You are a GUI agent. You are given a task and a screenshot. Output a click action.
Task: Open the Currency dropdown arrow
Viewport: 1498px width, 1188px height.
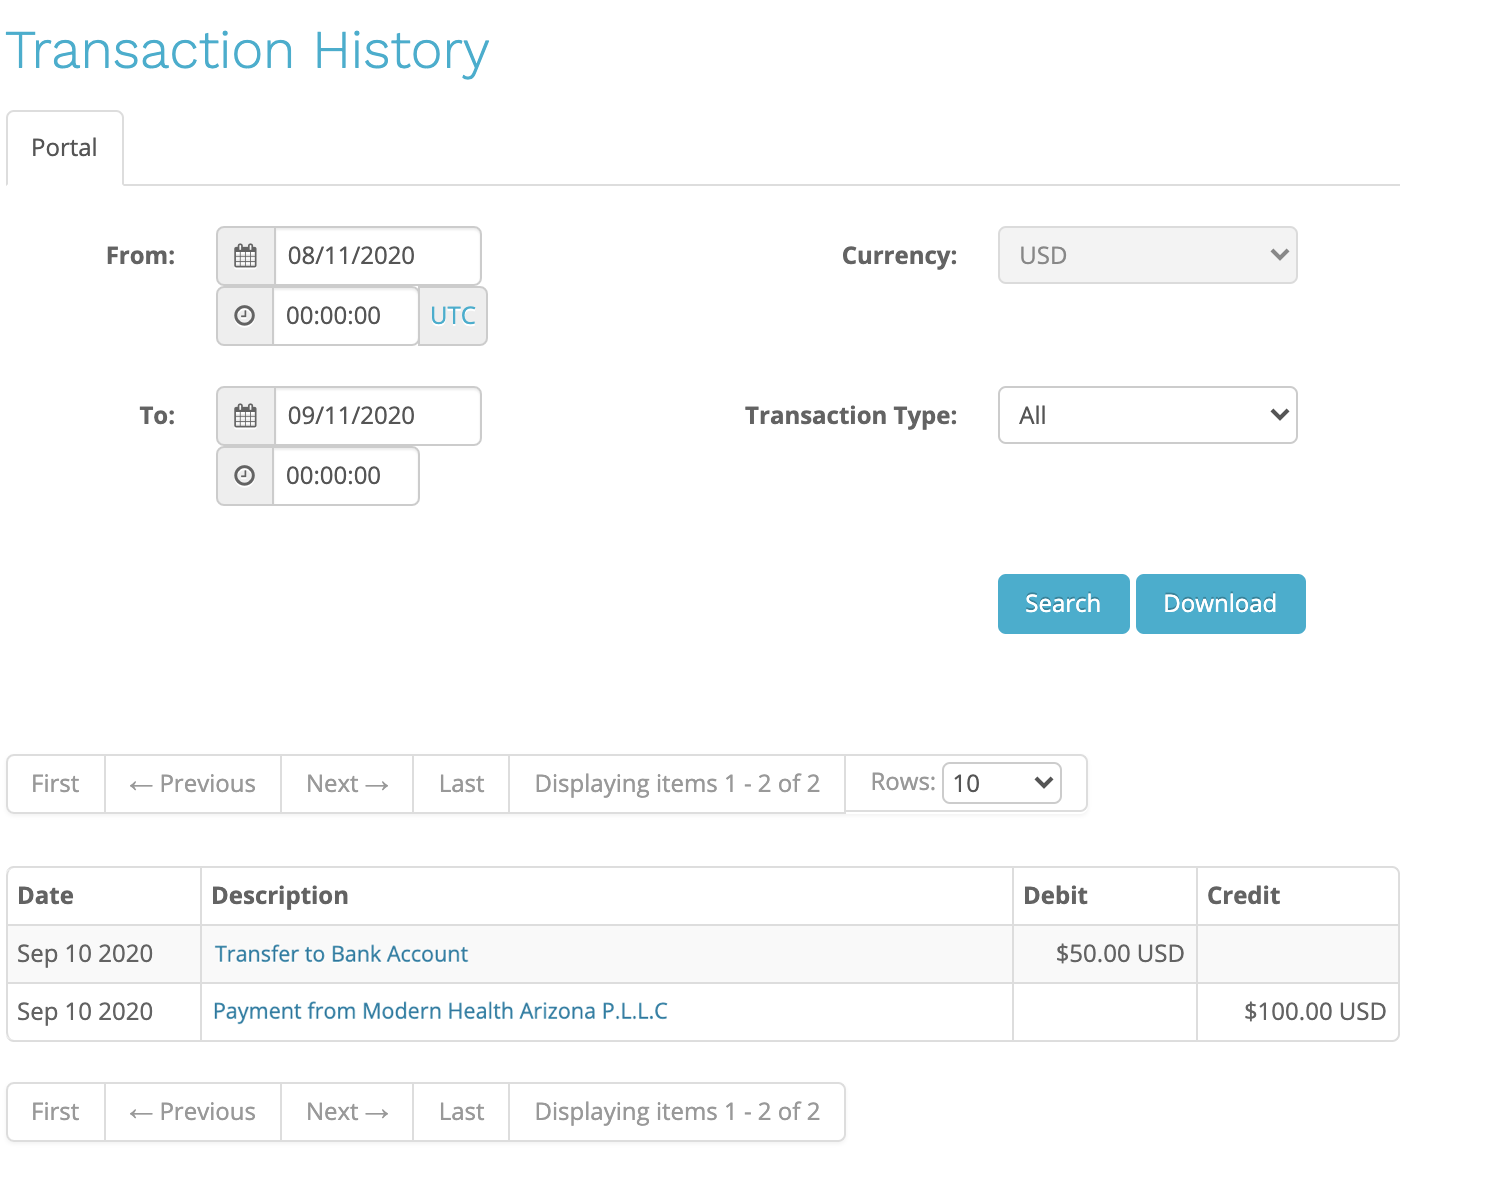click(x=1278, y=255)
